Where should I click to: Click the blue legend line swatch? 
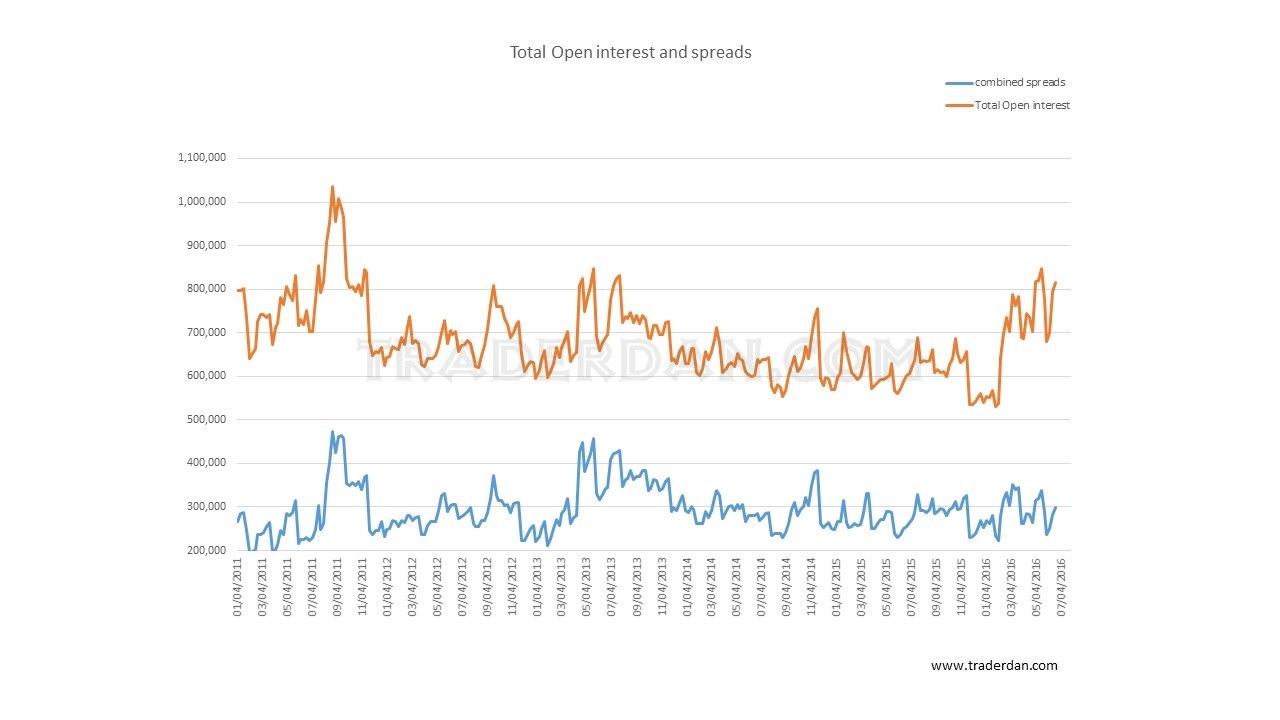[958, 83]
